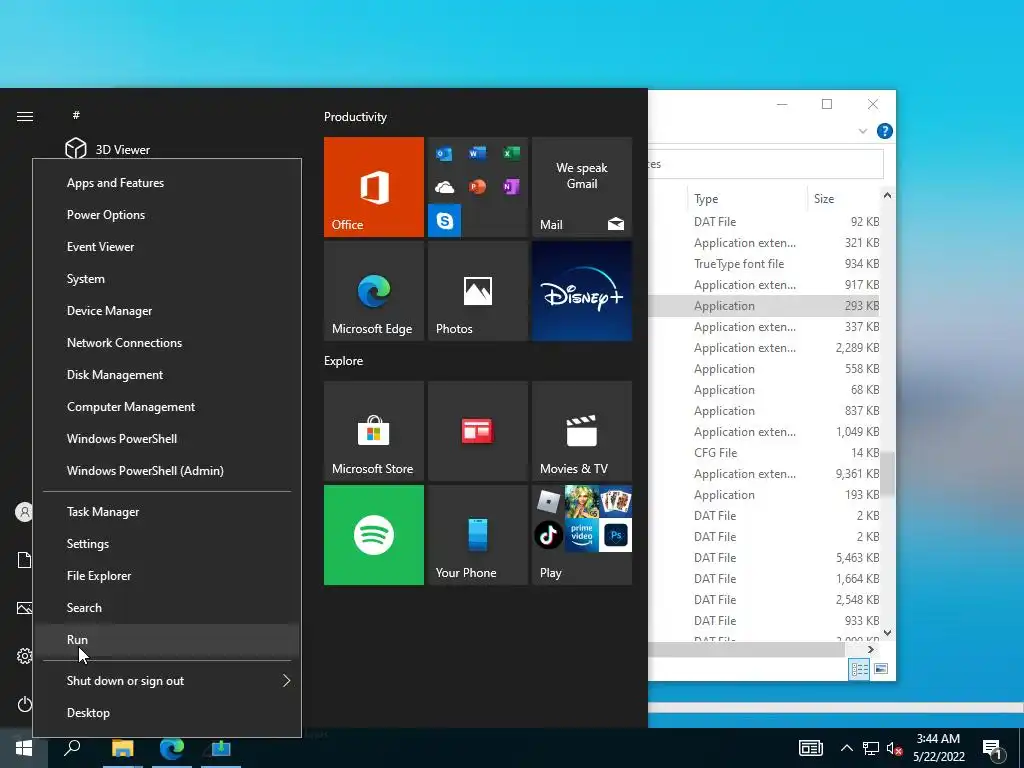Select the TrueType font file row
Image resolution: width=1024 pixels, height=768 pixels.
click(765, 264)
